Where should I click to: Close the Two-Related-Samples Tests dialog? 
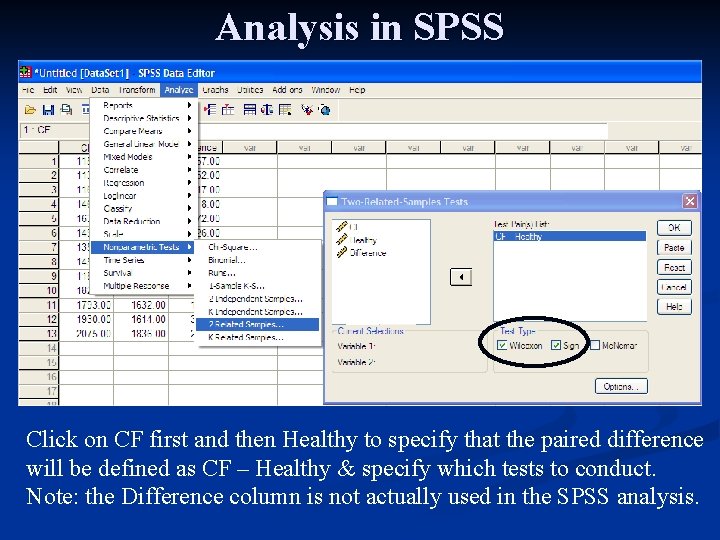tap(690, 201)
